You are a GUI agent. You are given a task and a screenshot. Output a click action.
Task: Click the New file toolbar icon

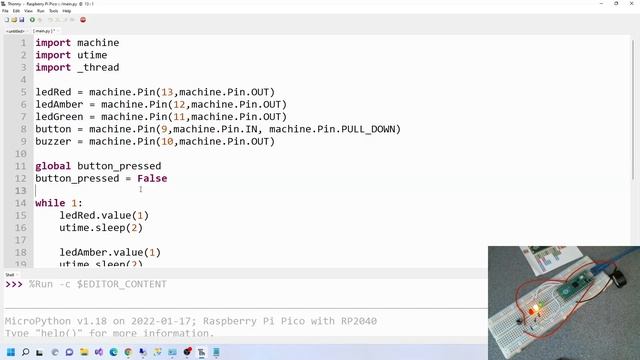point(7,20)
